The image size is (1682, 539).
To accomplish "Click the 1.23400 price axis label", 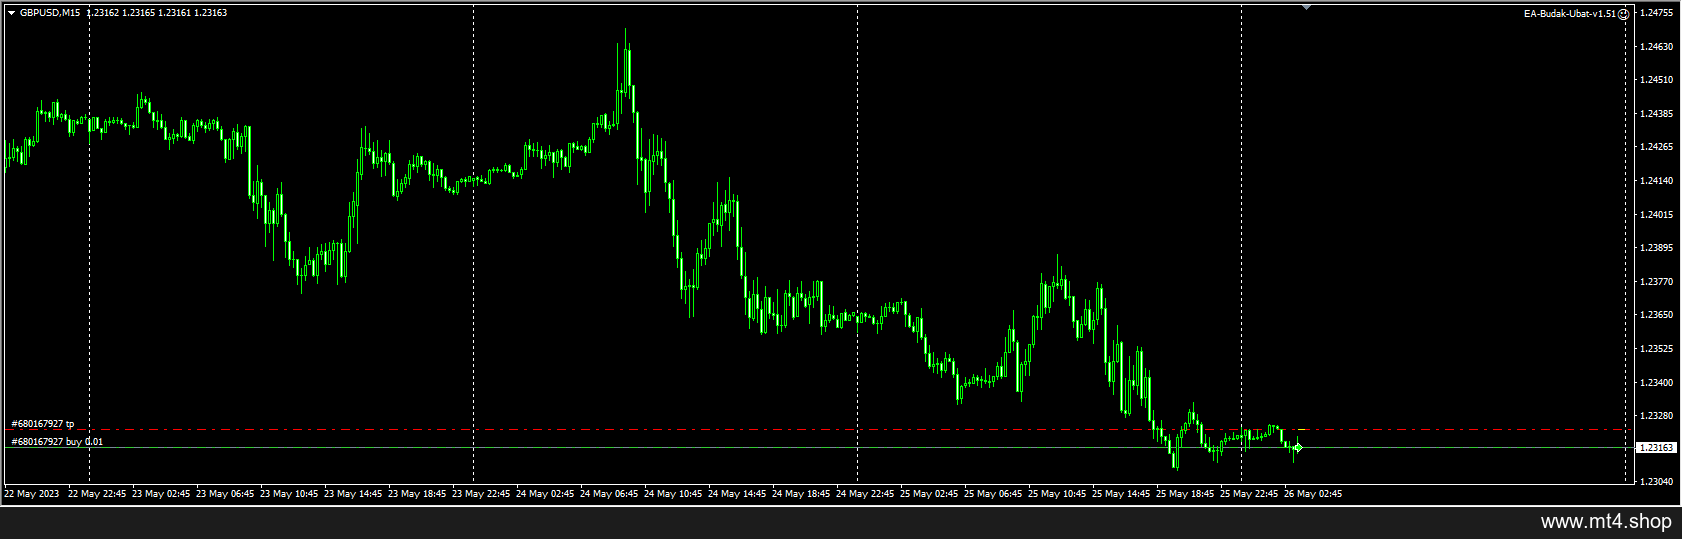I will [1657, 383].
